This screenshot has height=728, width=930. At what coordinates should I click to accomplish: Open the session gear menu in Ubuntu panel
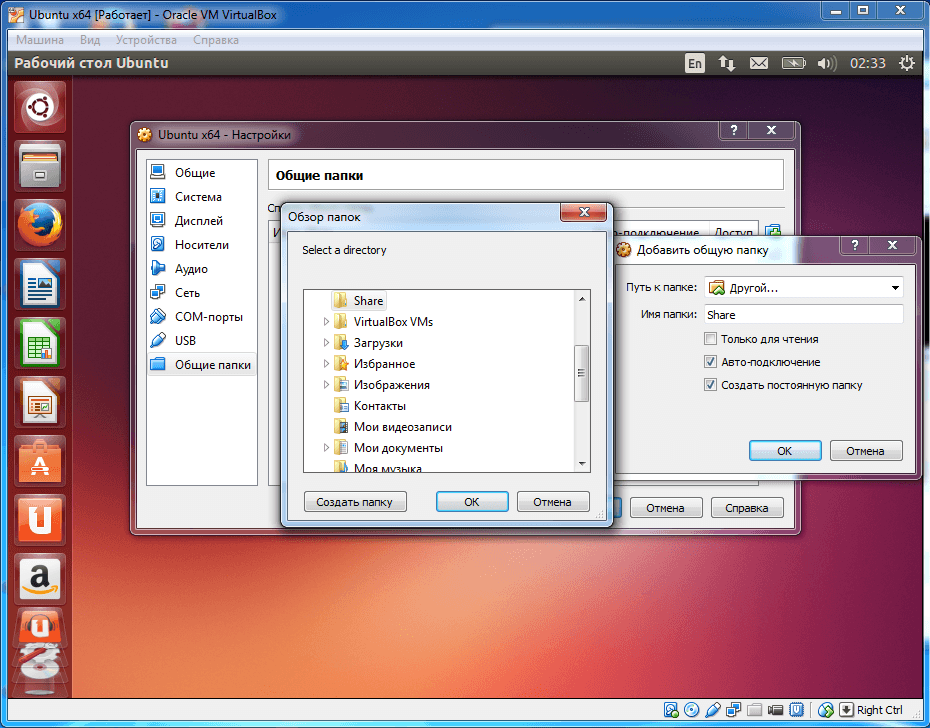coord(907,63)
